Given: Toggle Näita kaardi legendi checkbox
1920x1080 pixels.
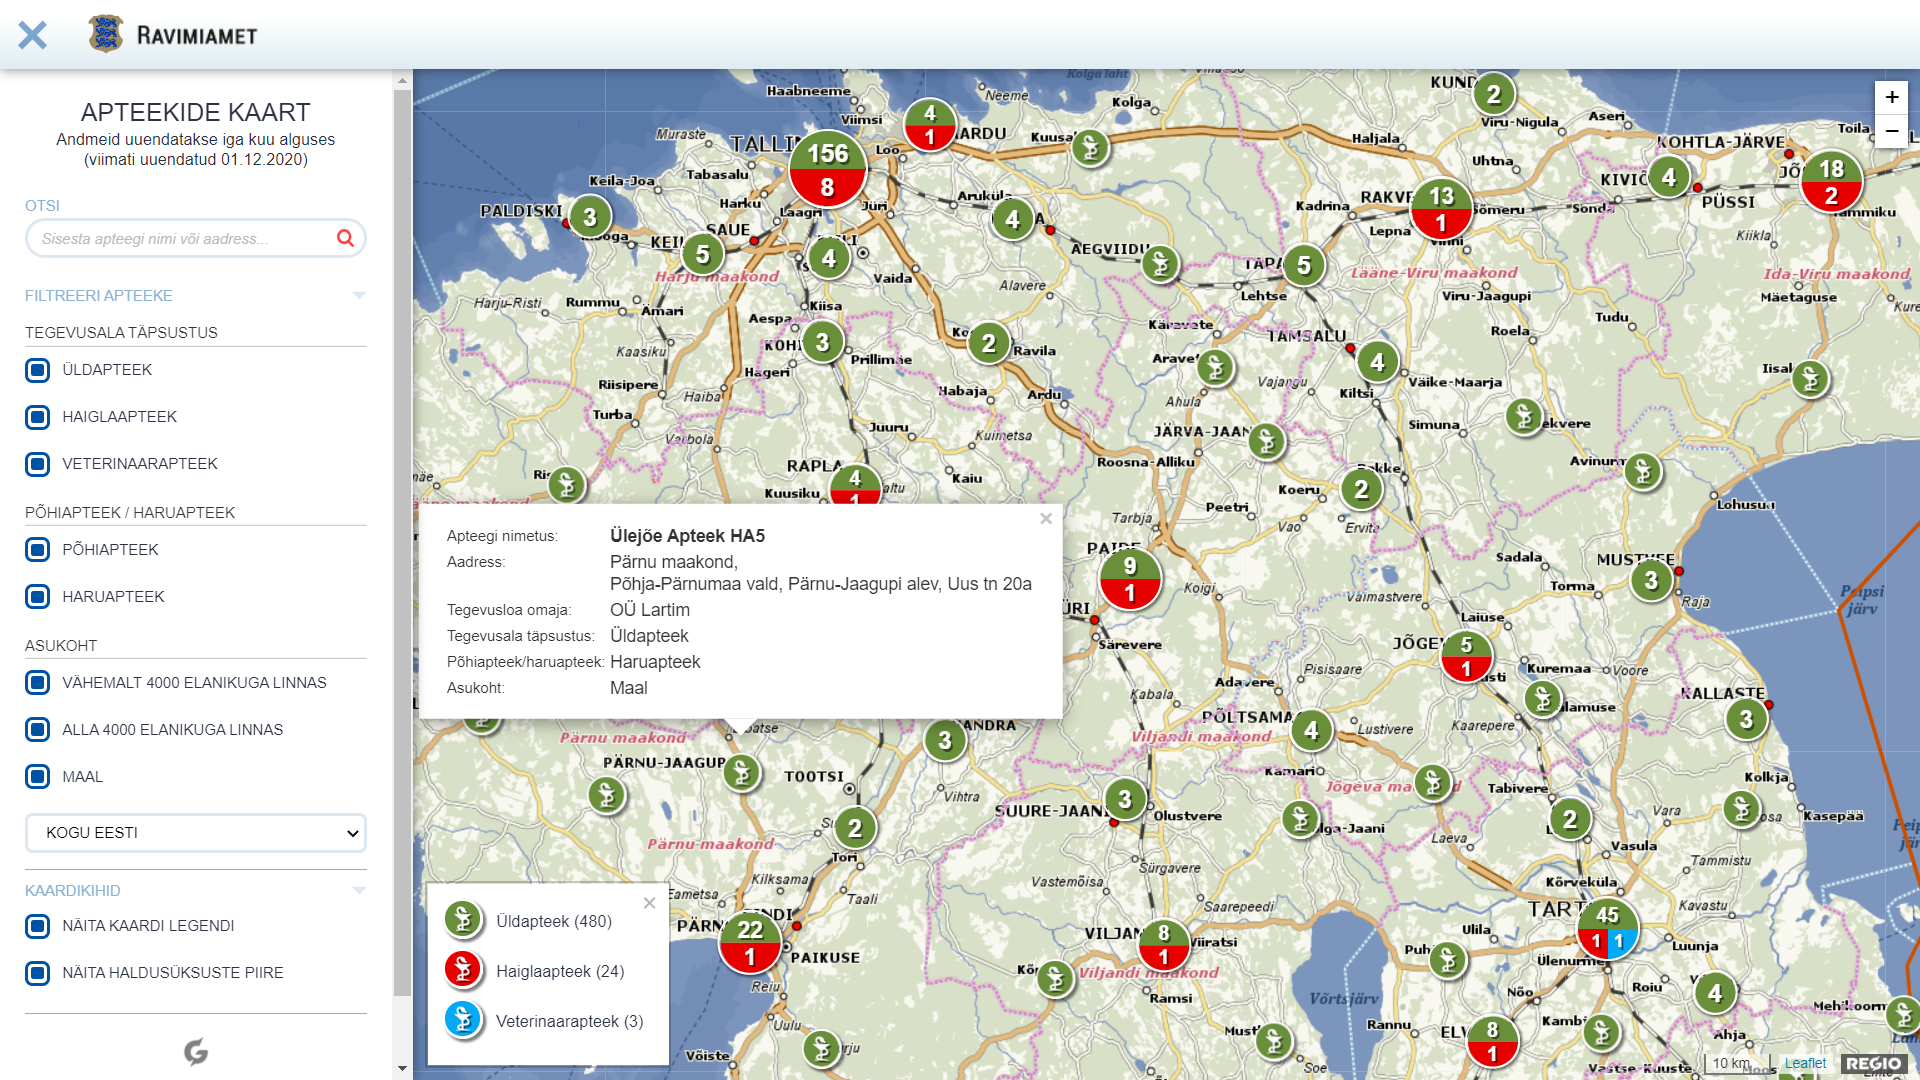Looking at the screenshot, I should (38, 926).
